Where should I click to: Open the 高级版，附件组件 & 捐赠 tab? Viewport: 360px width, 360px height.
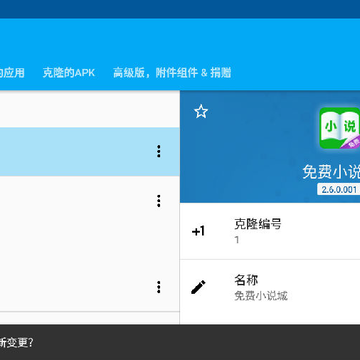point(172,73)
